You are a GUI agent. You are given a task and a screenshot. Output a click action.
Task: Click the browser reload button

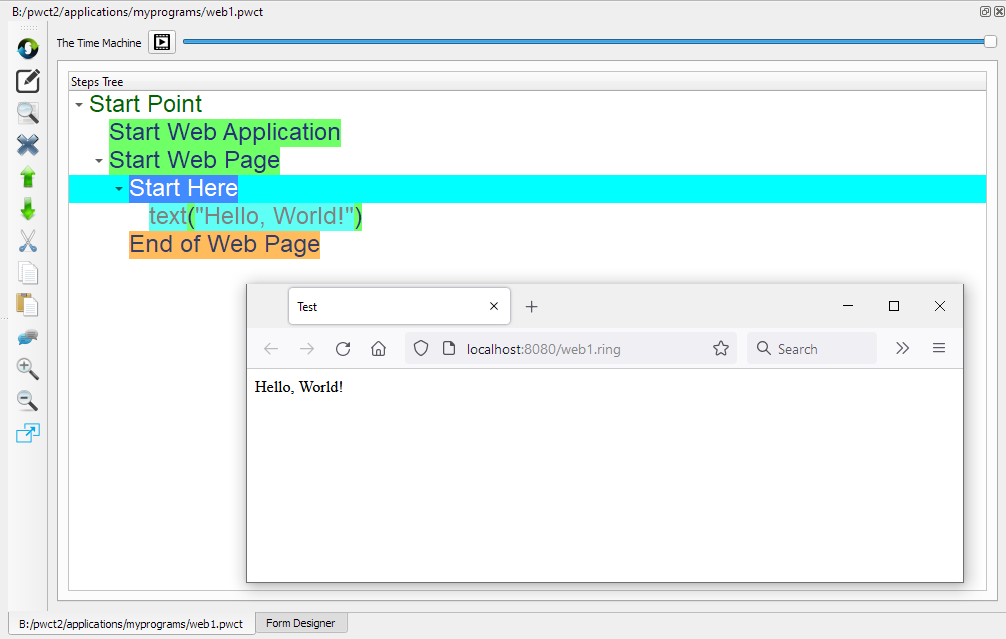coord(343,349)
